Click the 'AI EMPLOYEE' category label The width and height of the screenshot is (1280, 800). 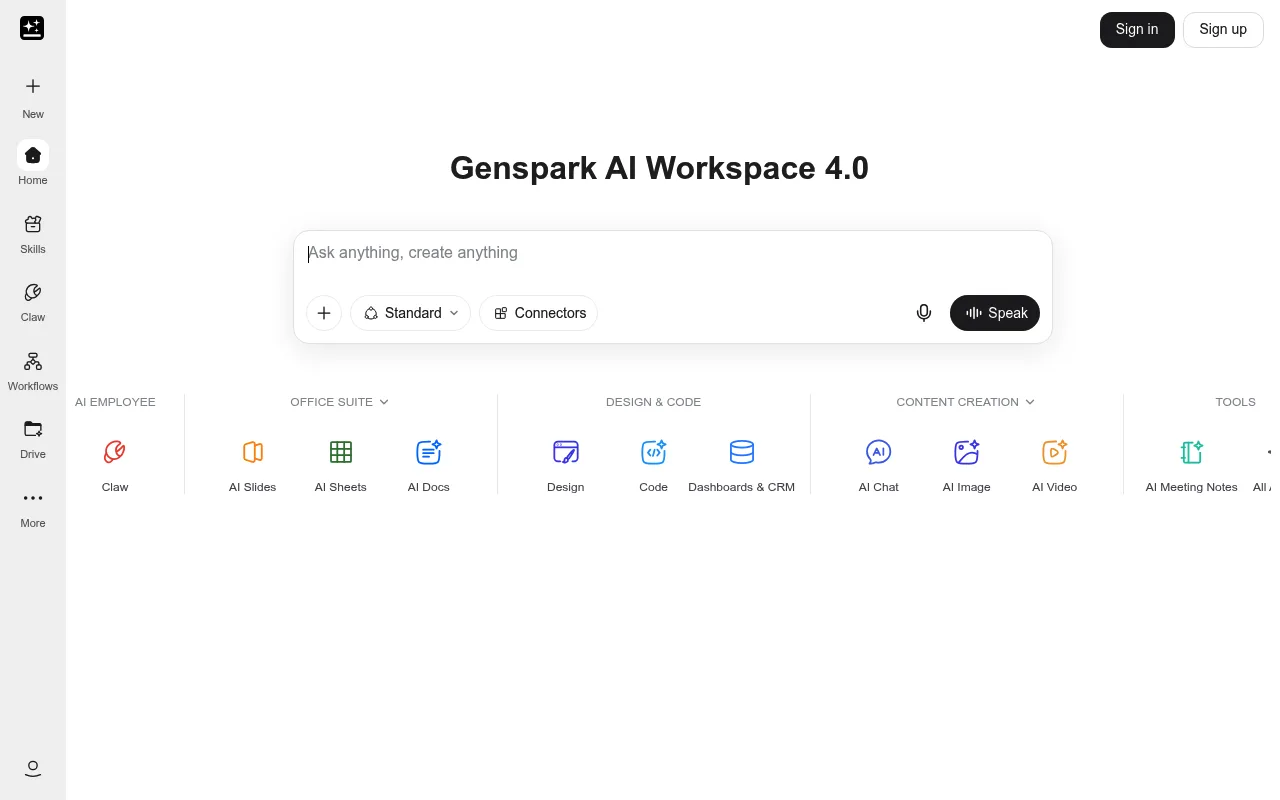click(x=115, y=402)
